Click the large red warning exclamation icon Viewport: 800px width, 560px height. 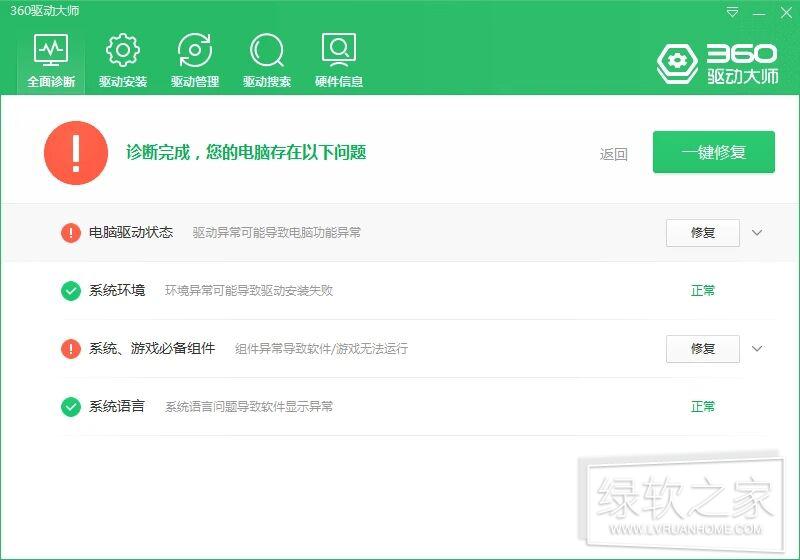[x=76, y=153]
